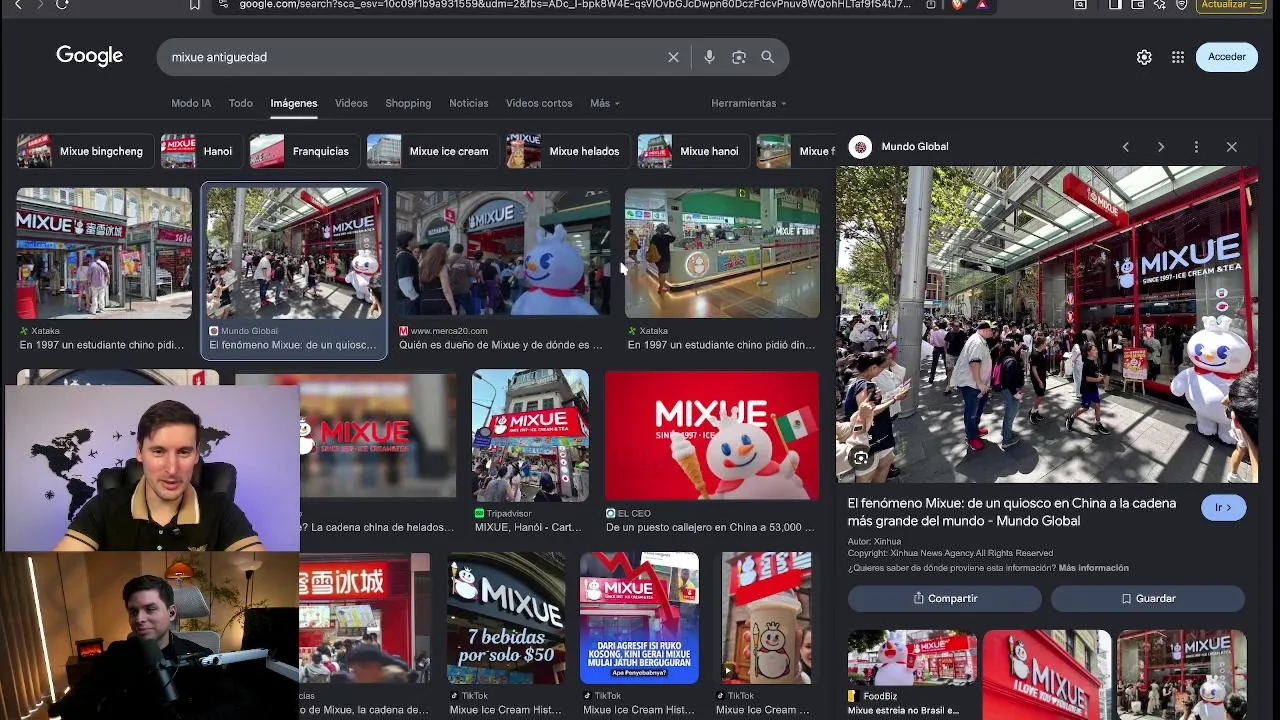Open the related storefront crowd thumbnail at right
The height and width of the screenshot is (720, 1280).
[x=1181, y=675]
